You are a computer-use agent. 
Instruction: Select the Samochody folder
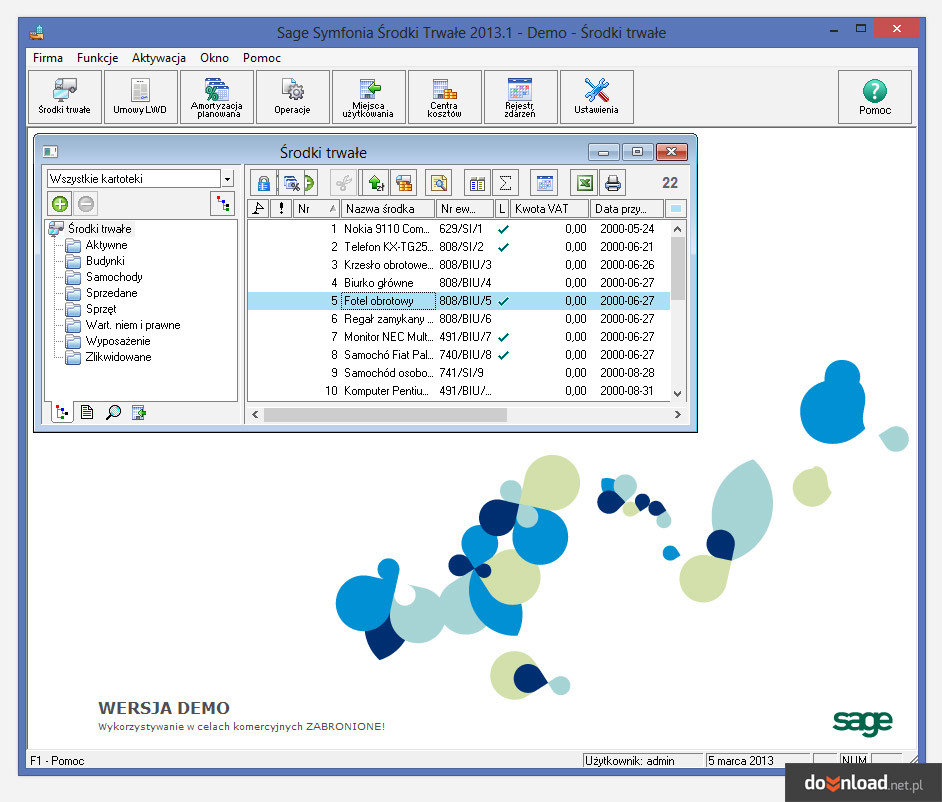coord(114,276)
